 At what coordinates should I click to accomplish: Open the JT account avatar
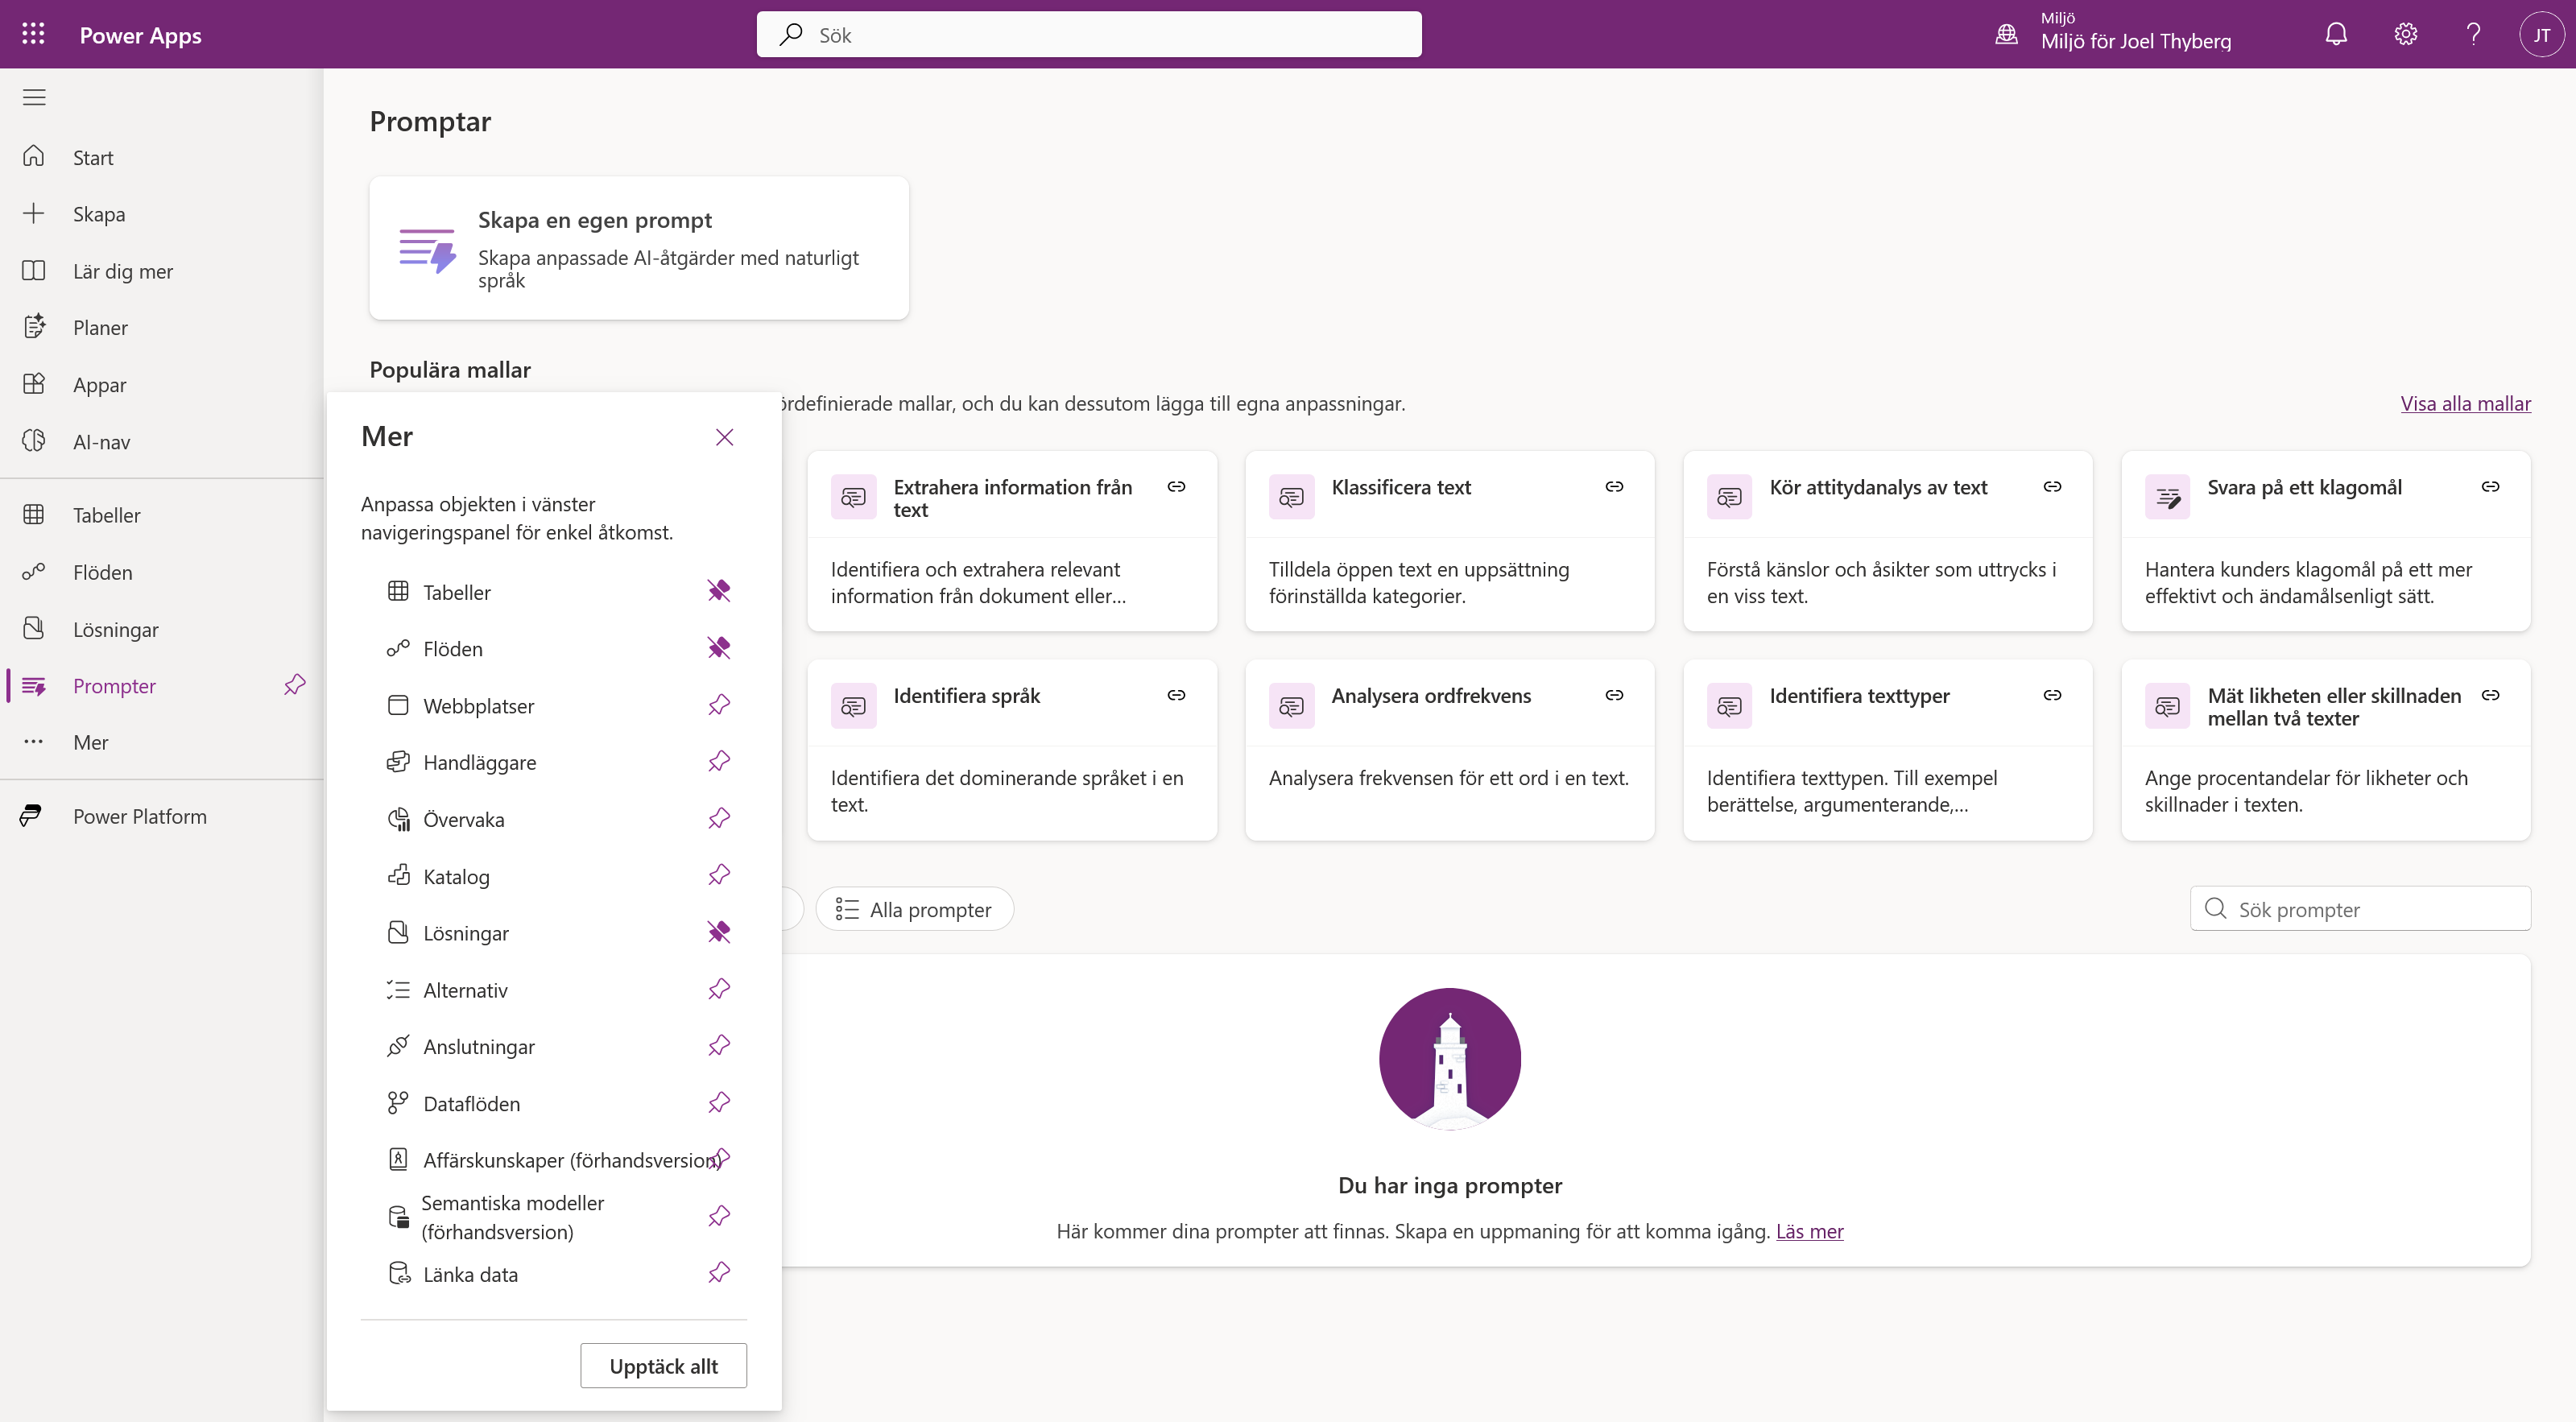[2541, 34]
